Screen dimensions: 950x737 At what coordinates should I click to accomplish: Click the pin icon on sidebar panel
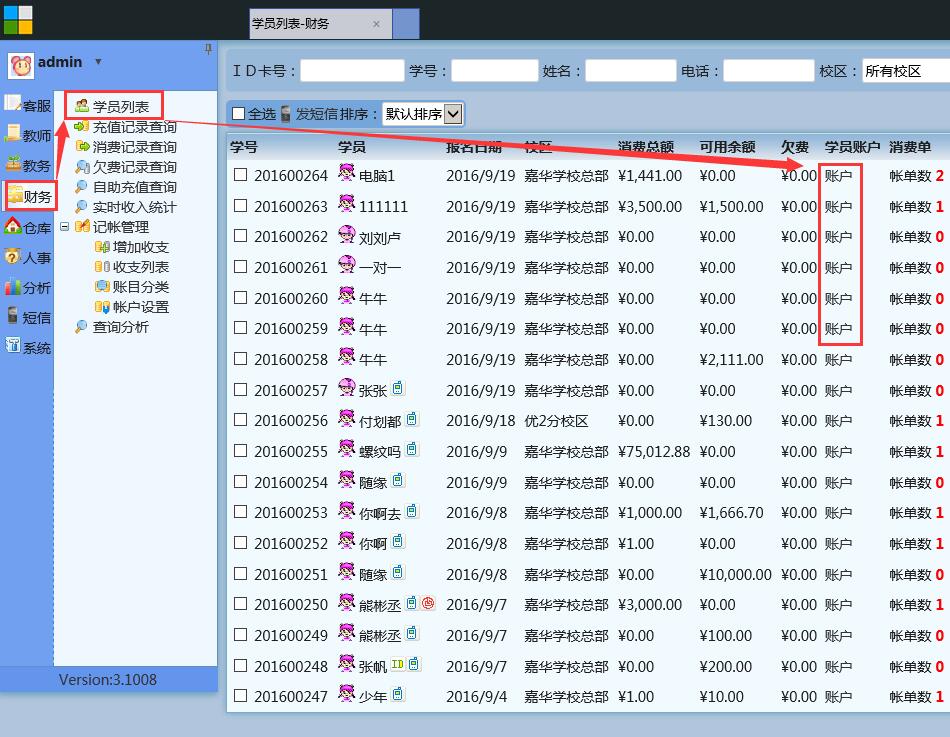(x=208, y=48)
